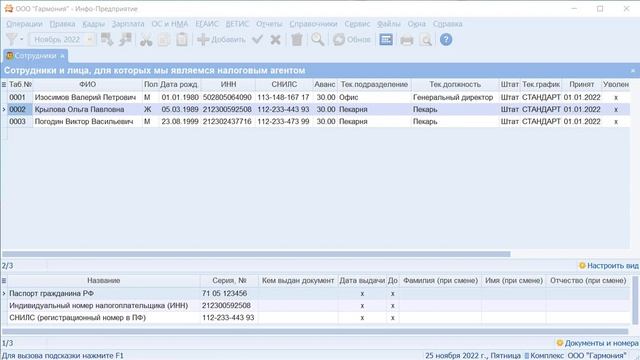Select employee Крылова Ольга Павловна
Screen dimensions: 640x360
[x=79, y=109]
